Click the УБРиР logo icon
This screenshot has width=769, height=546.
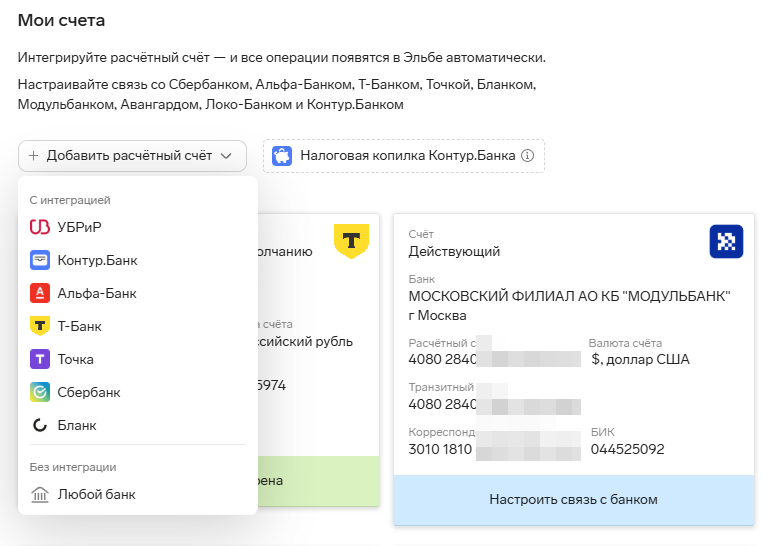[40, 227]
